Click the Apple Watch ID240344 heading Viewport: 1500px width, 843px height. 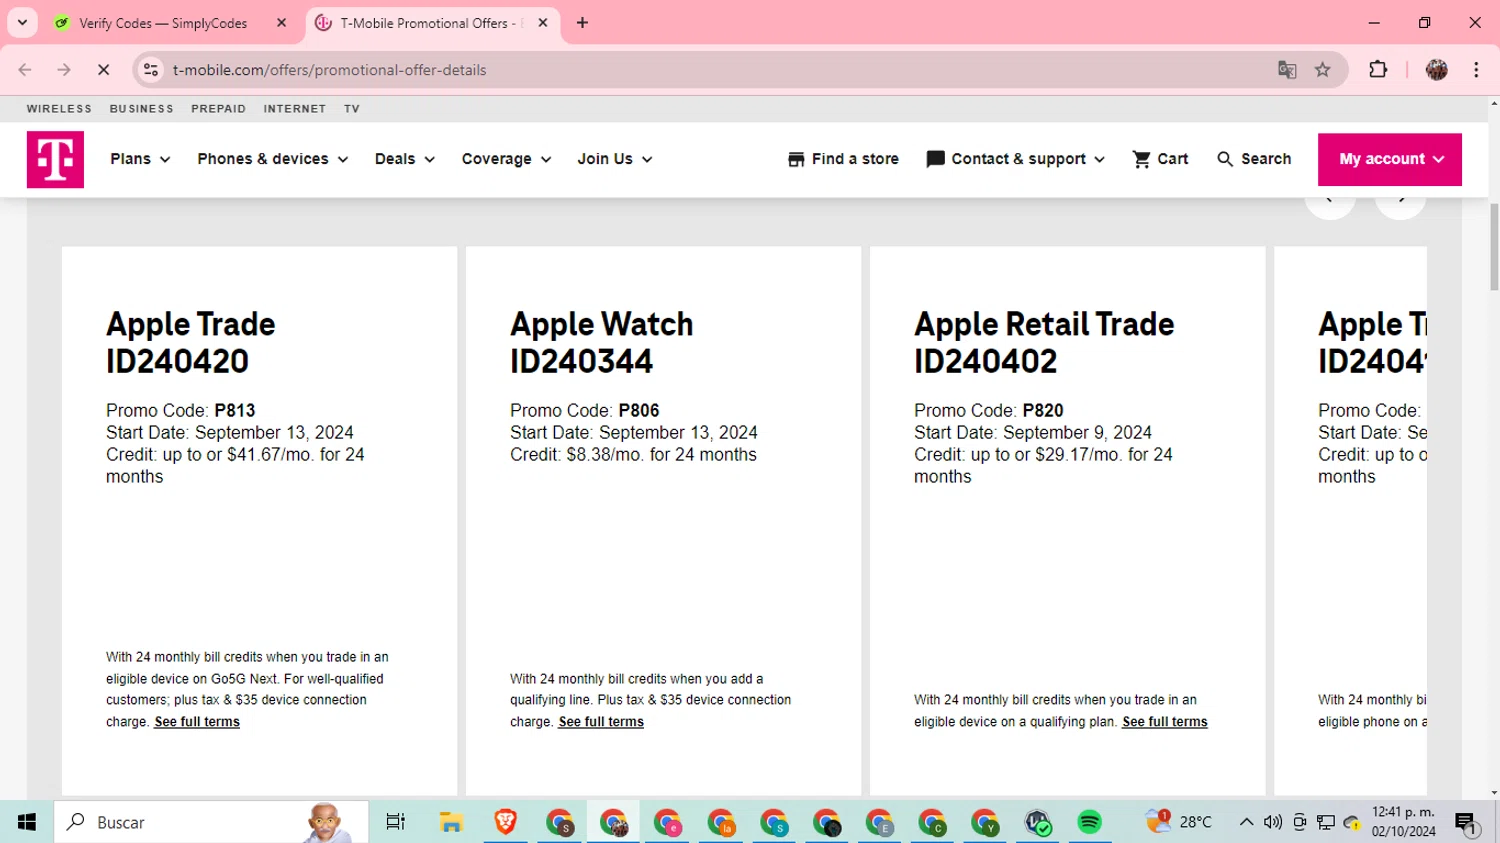601,342
